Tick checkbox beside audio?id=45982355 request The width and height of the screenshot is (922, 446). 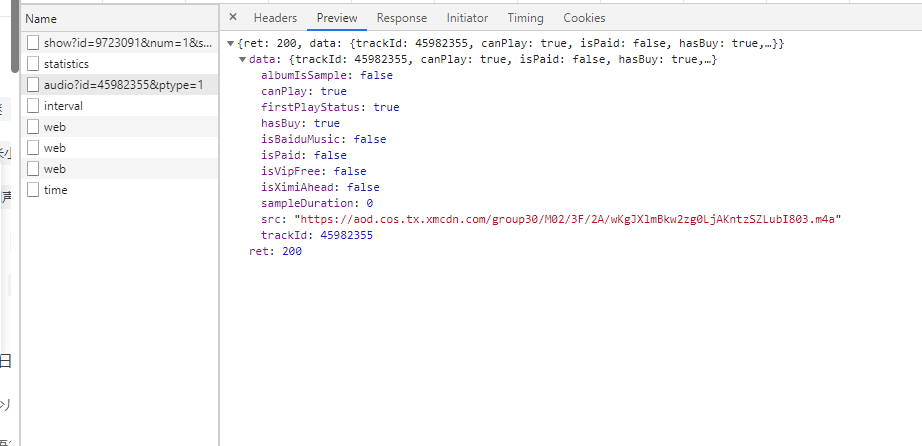(33, 85)
